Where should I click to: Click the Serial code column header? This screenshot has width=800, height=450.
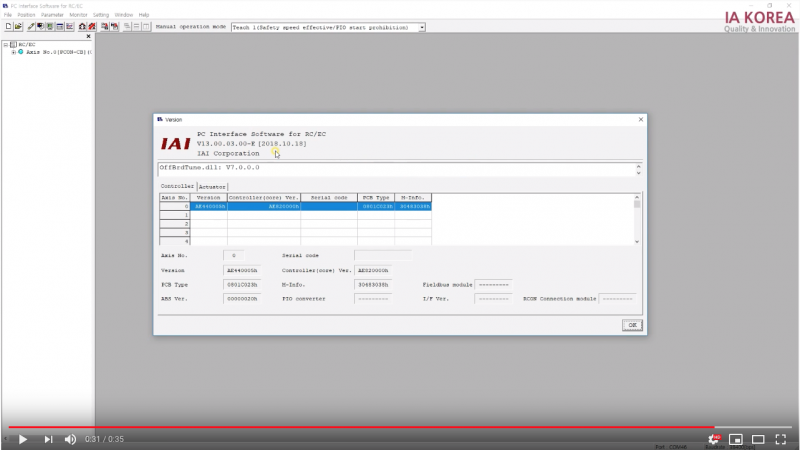coord(329,197)
